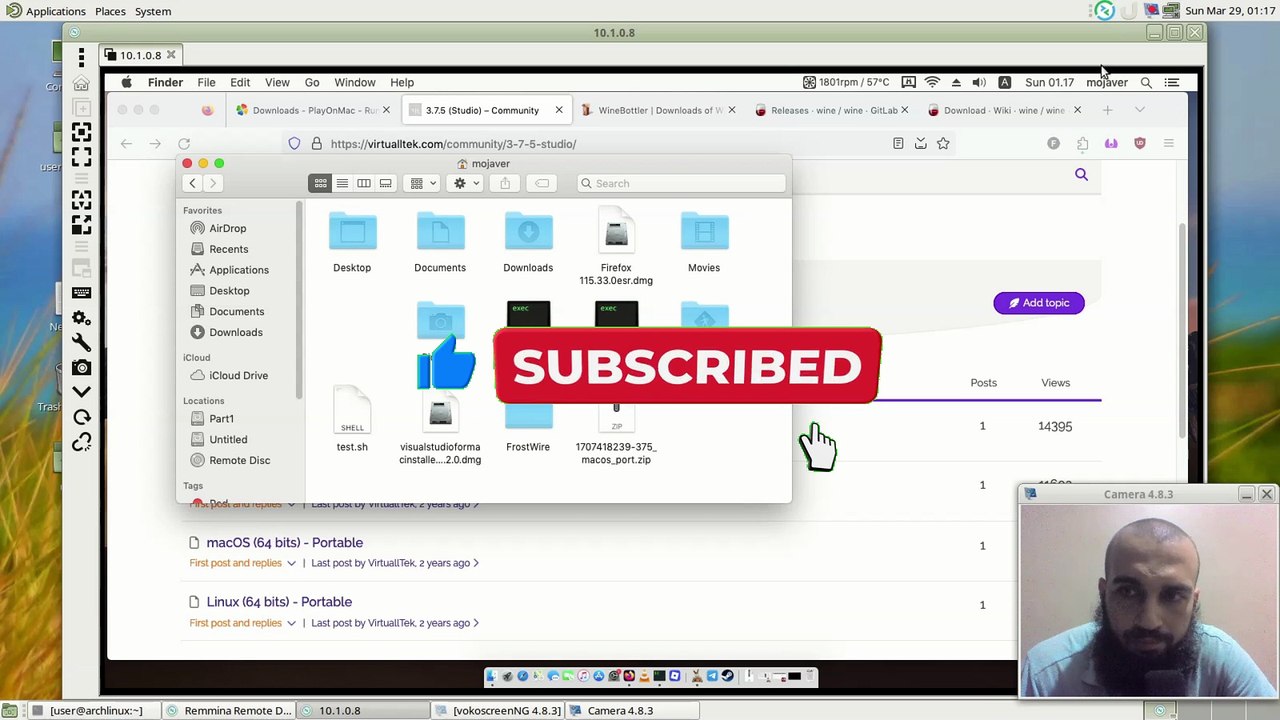Open the Help menu in macOS menu bar
Image resolution: width=1280 pixels, height=720 pixels.
[402, 82]
